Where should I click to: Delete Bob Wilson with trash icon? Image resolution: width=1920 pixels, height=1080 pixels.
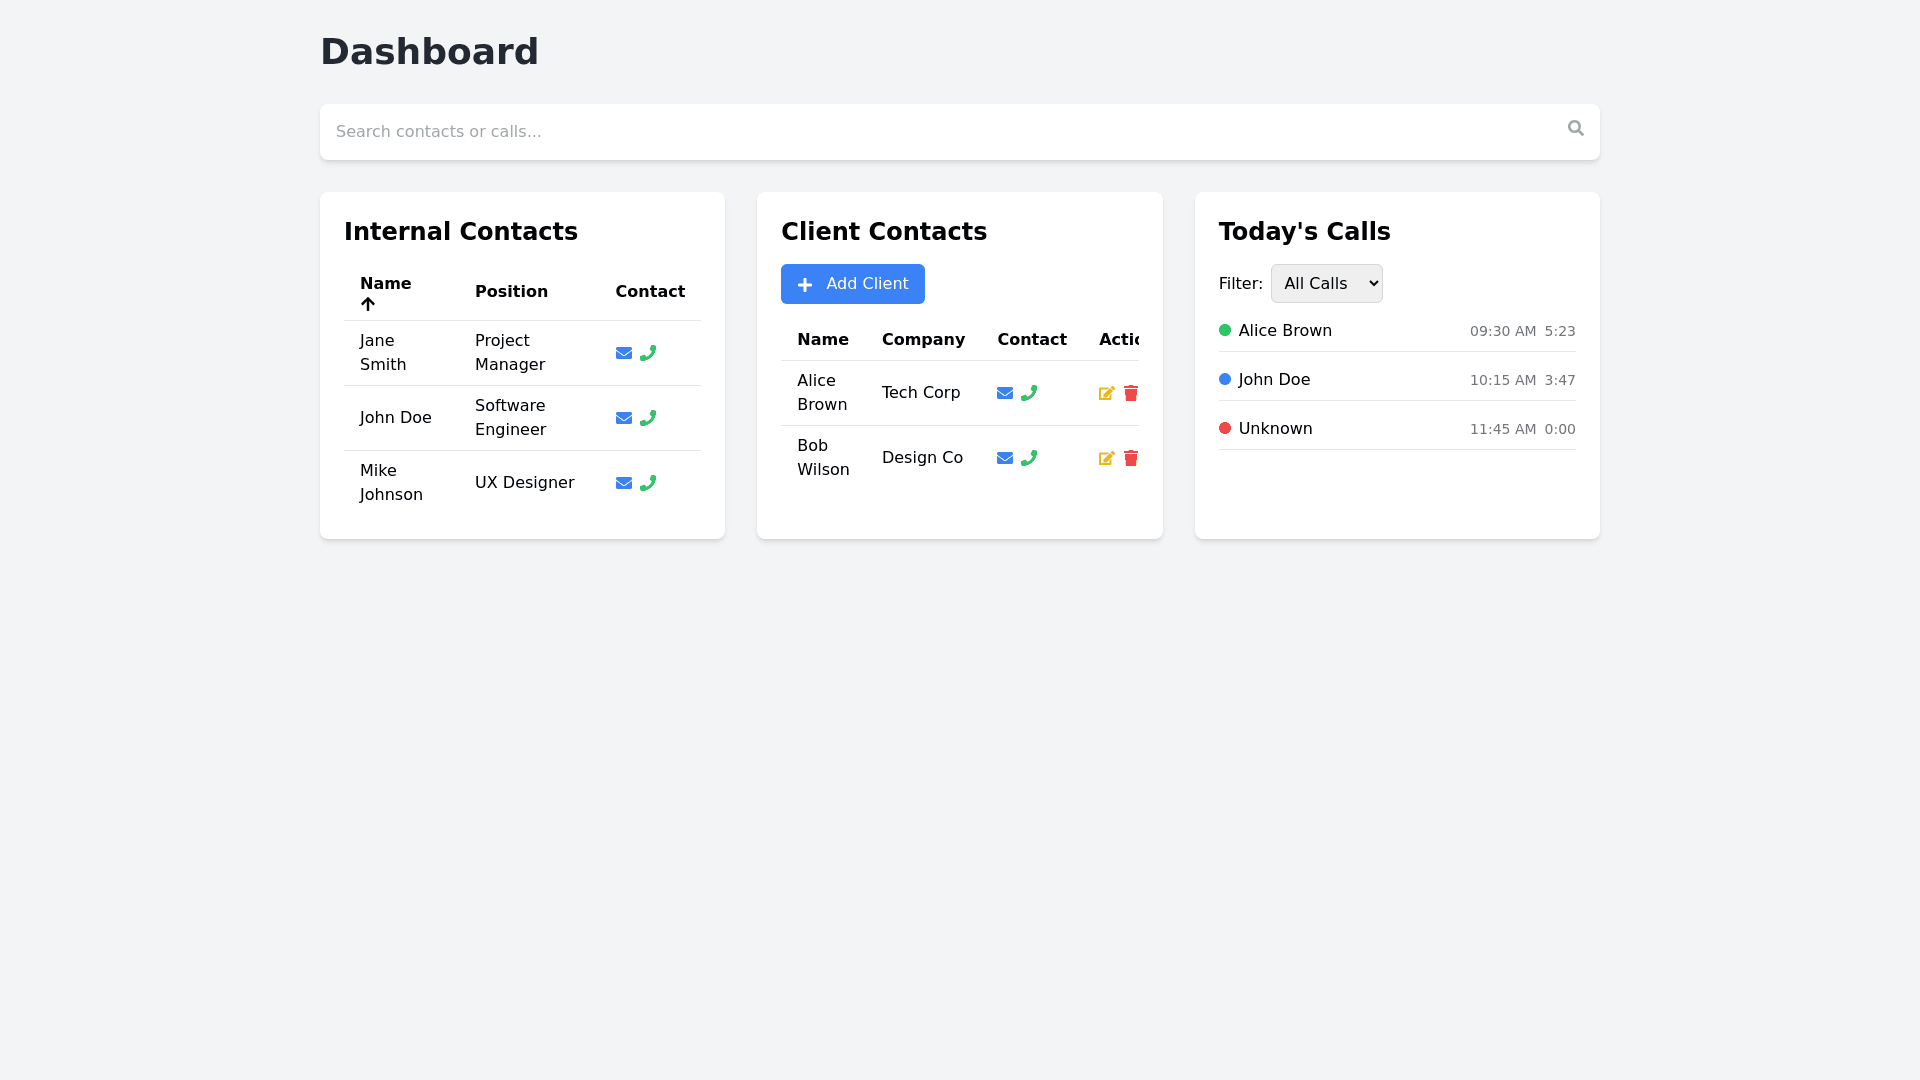coord(1131,458)
